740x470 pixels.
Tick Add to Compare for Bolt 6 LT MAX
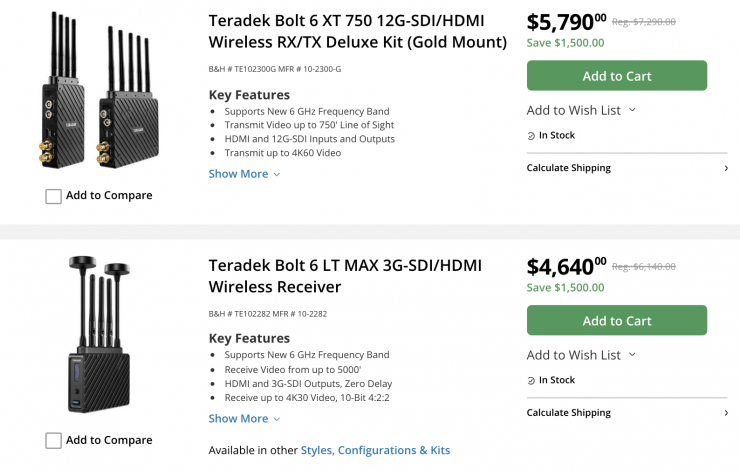(54, 441)
